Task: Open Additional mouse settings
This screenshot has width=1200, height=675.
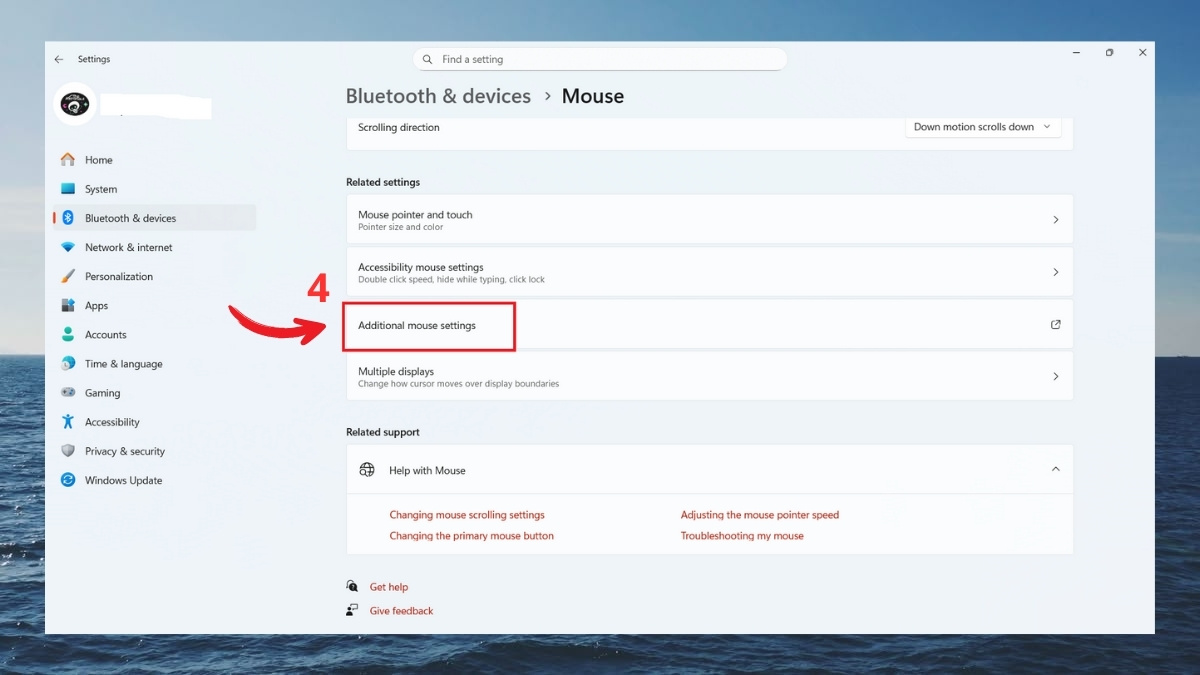Action: click(428, 325)
